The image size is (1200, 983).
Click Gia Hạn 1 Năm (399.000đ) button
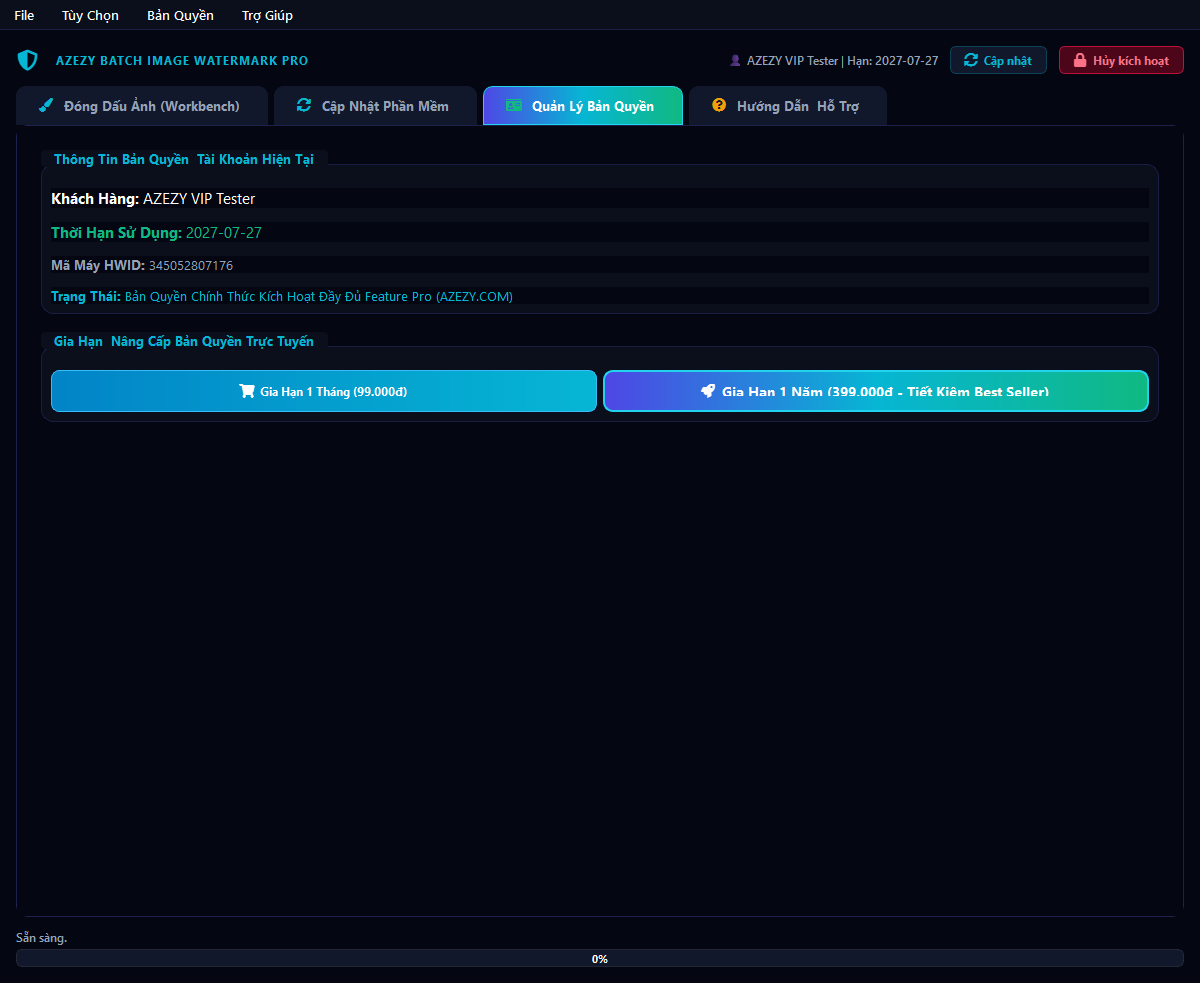pos(876,391)
